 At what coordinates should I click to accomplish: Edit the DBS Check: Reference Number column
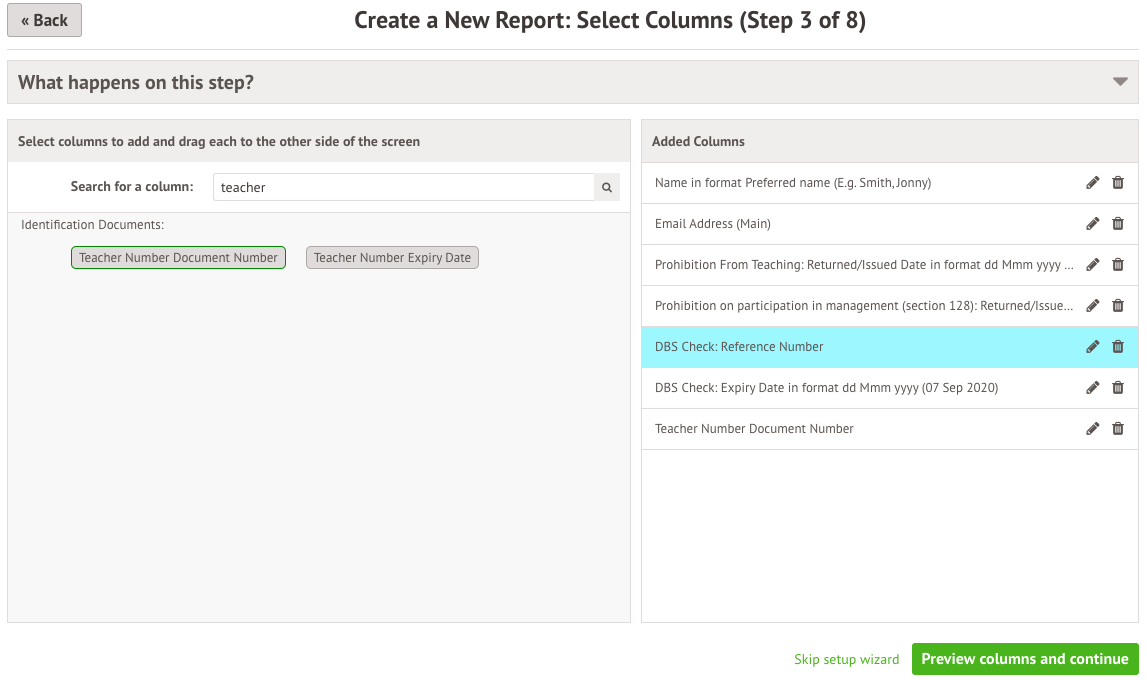pos(1092,347)
